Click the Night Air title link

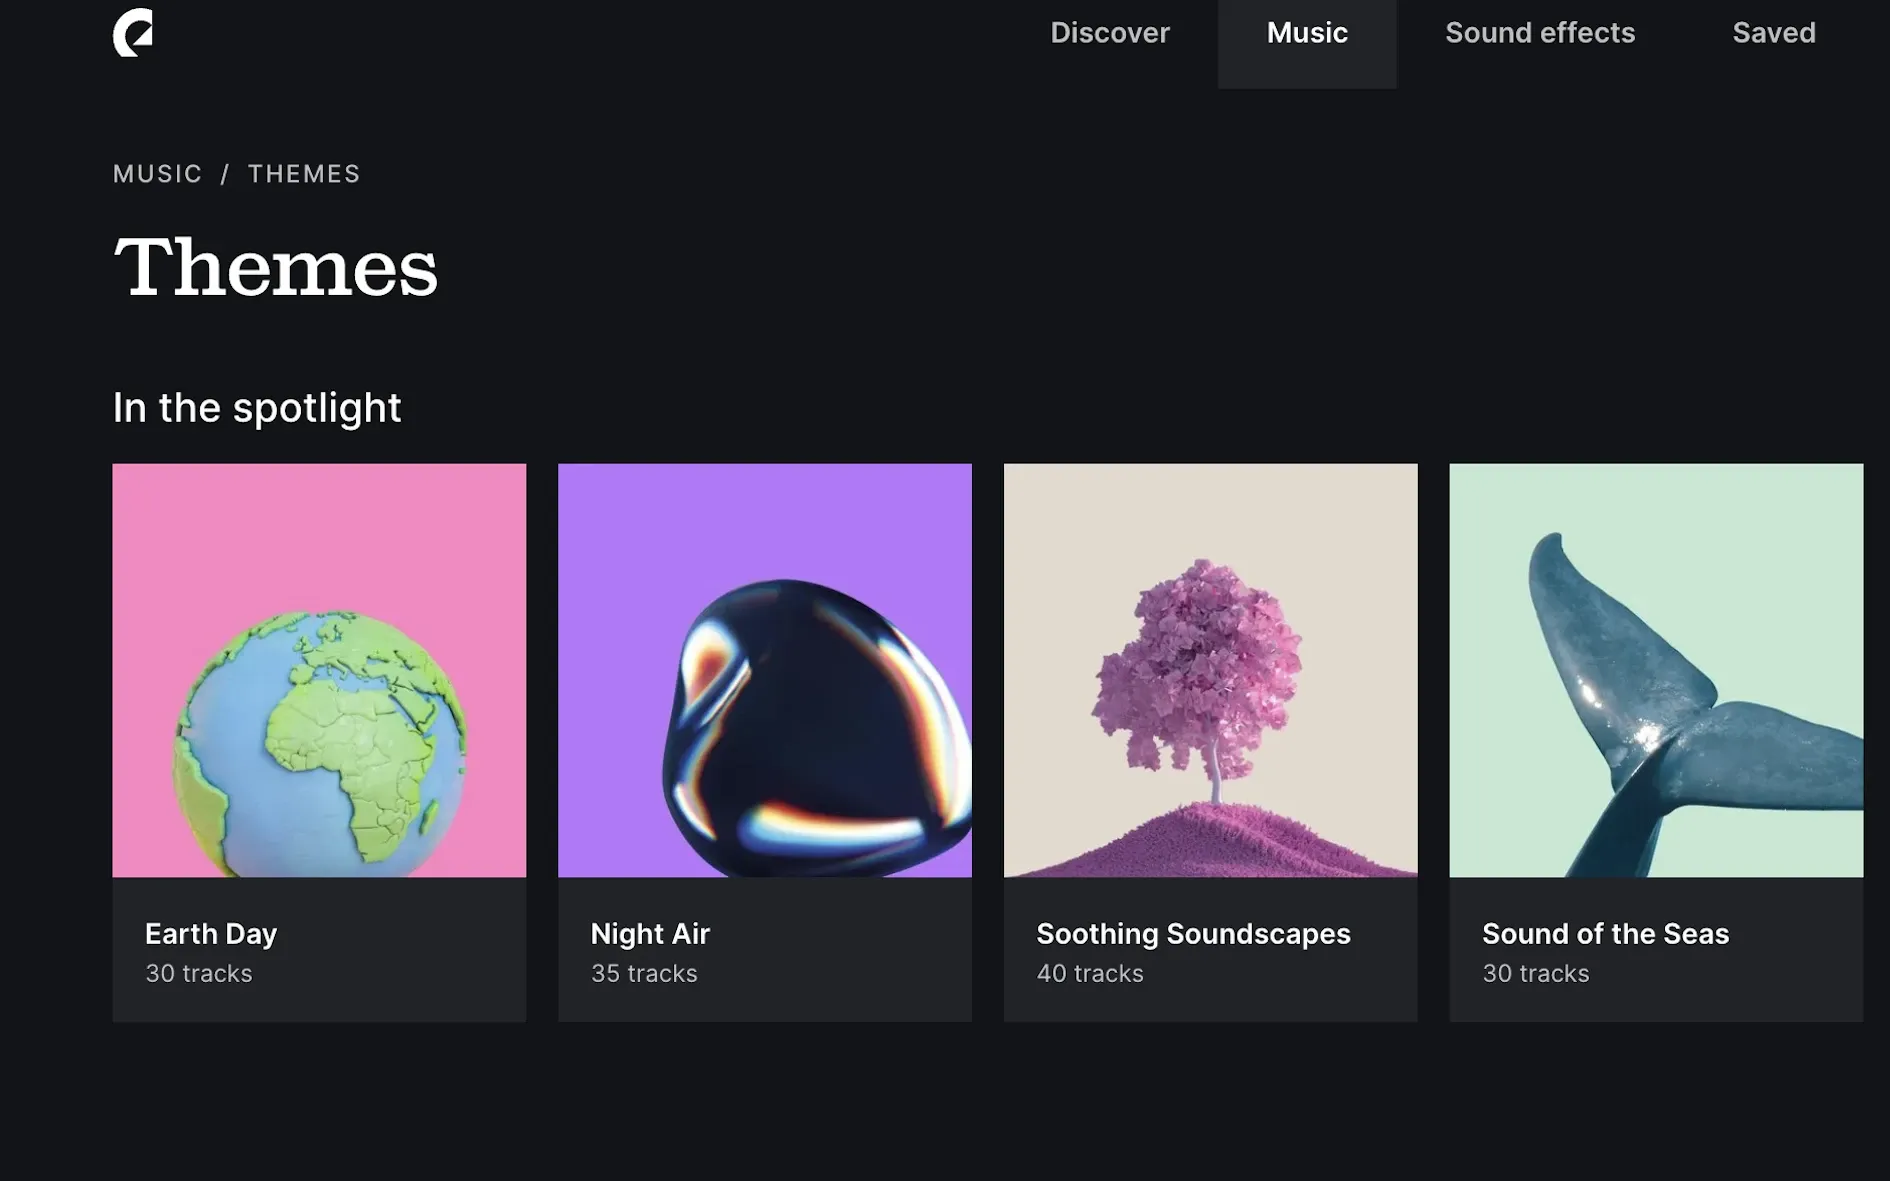click(650, 934)
